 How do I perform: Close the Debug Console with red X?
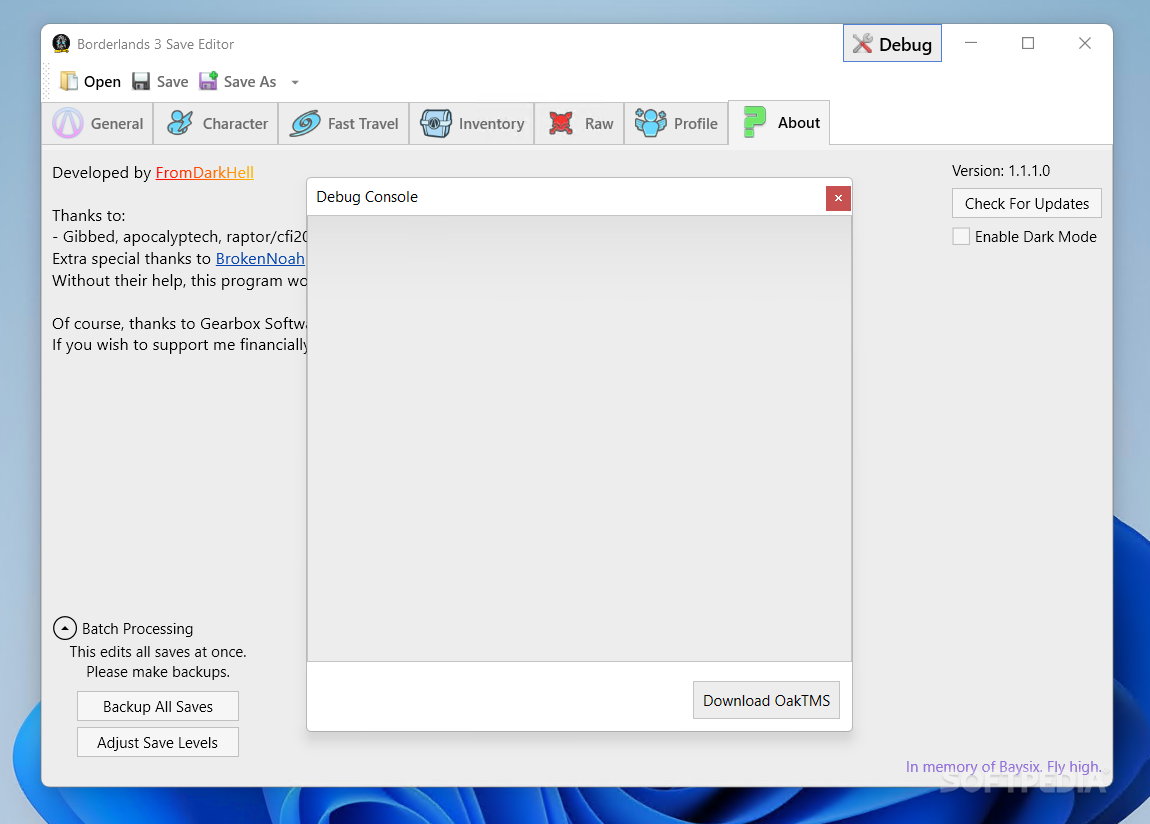[x=838, y=198]
